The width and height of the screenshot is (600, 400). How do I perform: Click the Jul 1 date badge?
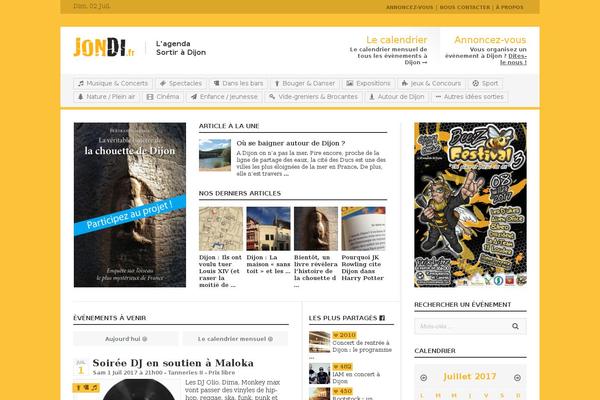81,367
